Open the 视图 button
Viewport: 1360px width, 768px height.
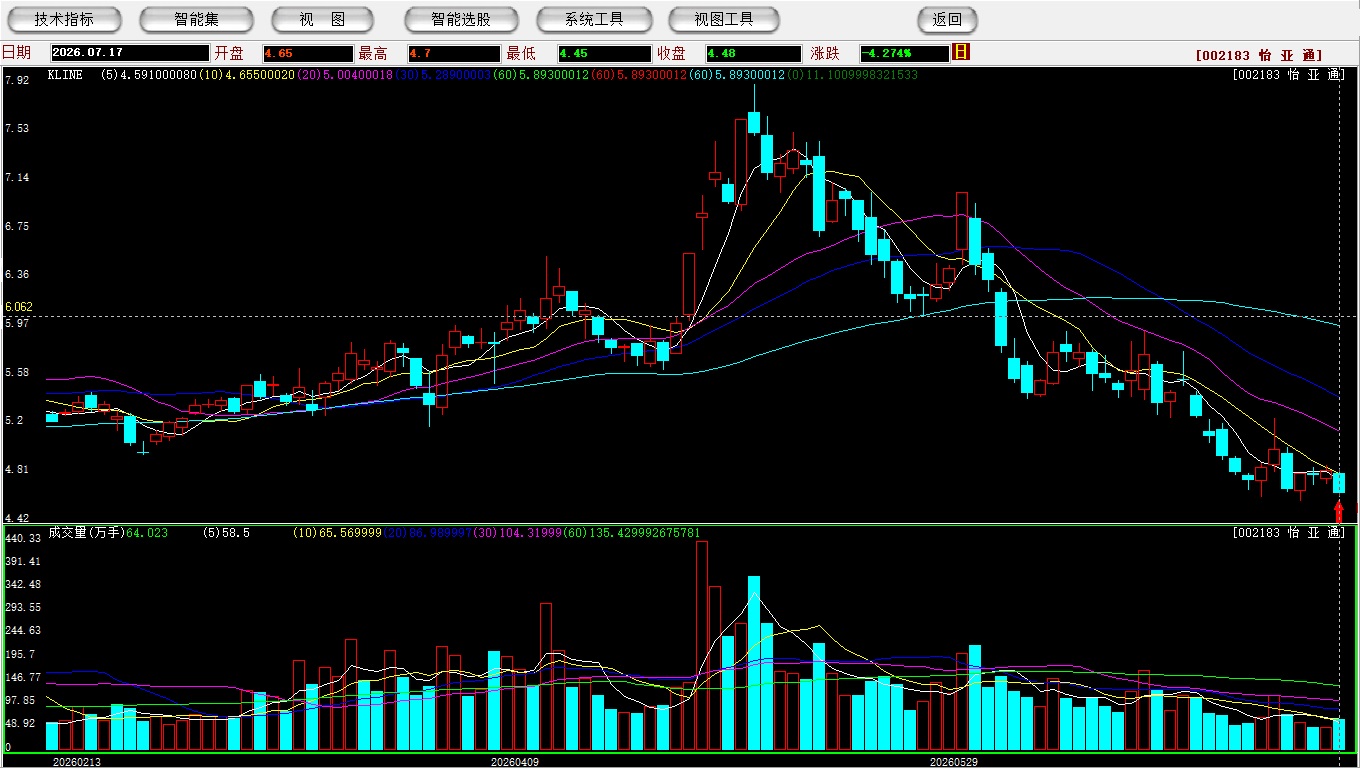tap(322, 19)
